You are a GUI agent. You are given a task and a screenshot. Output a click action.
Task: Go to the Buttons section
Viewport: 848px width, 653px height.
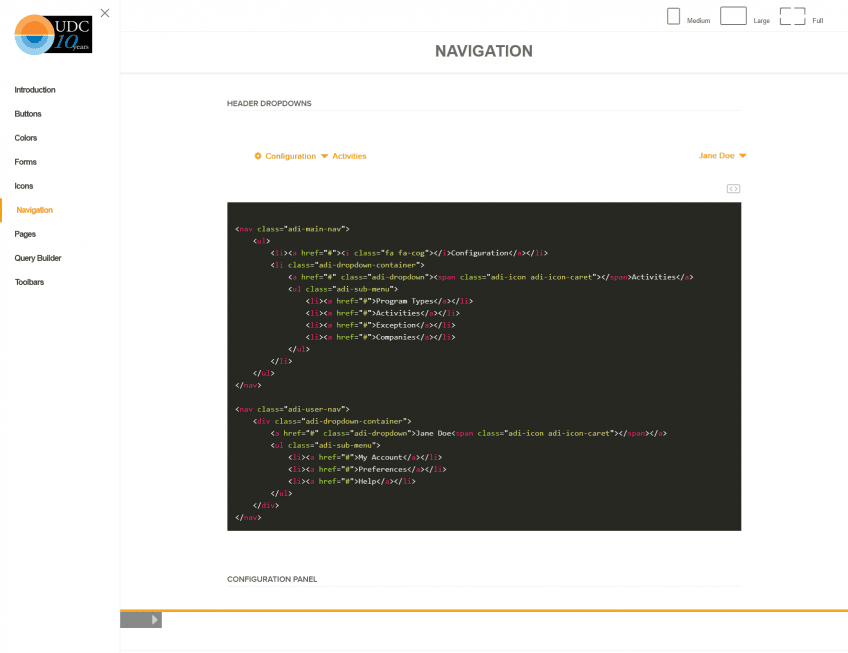point(28,114)
